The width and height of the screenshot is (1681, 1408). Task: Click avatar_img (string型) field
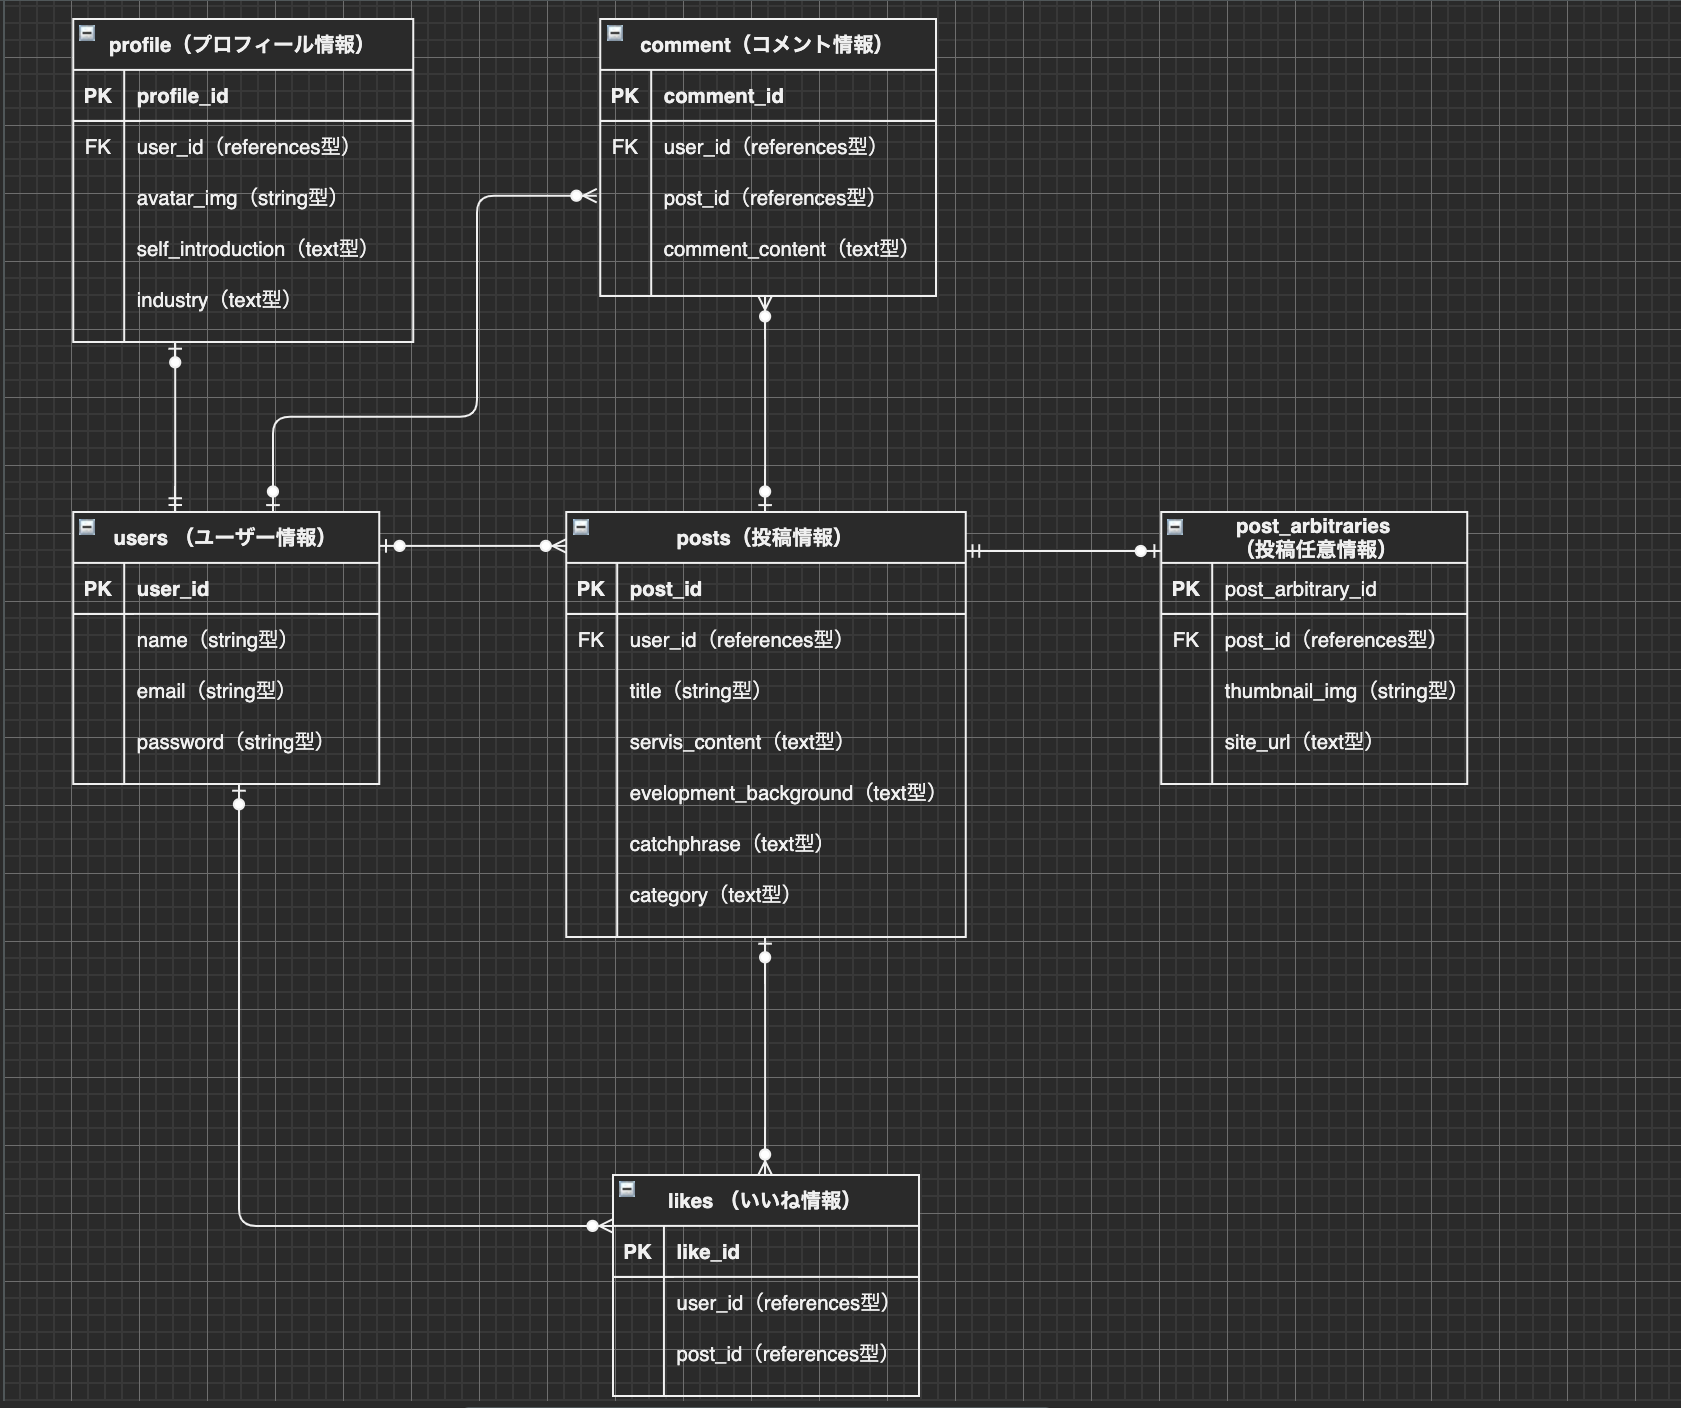[238, 198]
